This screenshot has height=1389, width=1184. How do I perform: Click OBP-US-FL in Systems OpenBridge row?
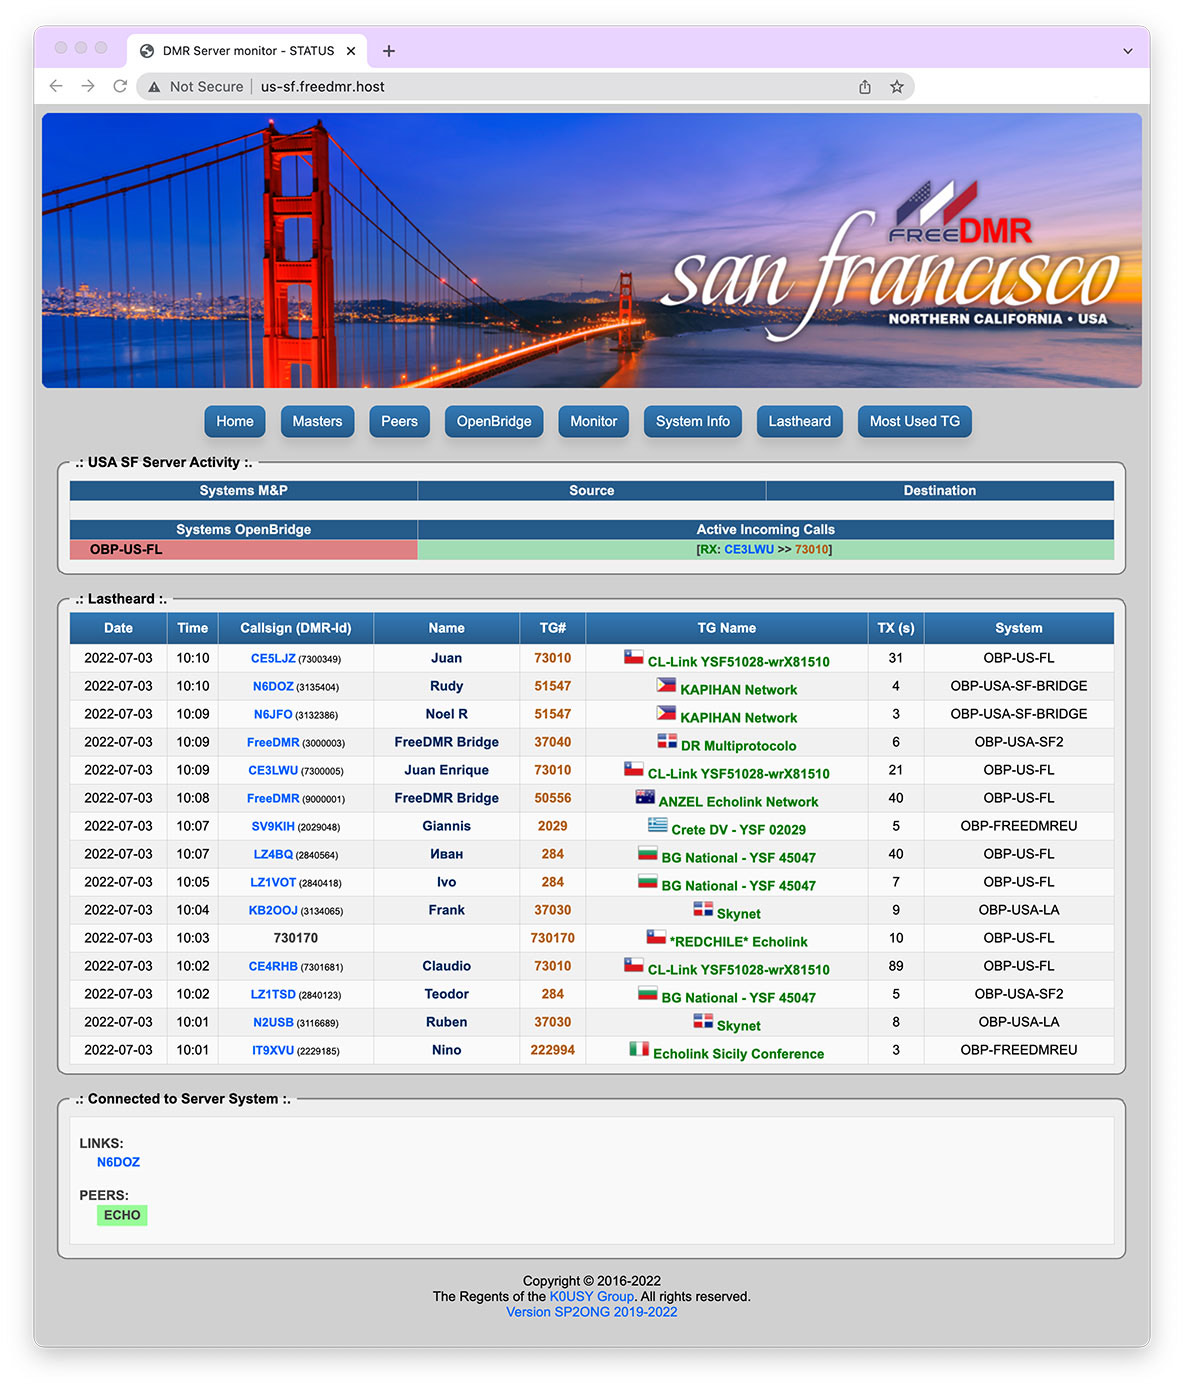[x=126, y=549]
